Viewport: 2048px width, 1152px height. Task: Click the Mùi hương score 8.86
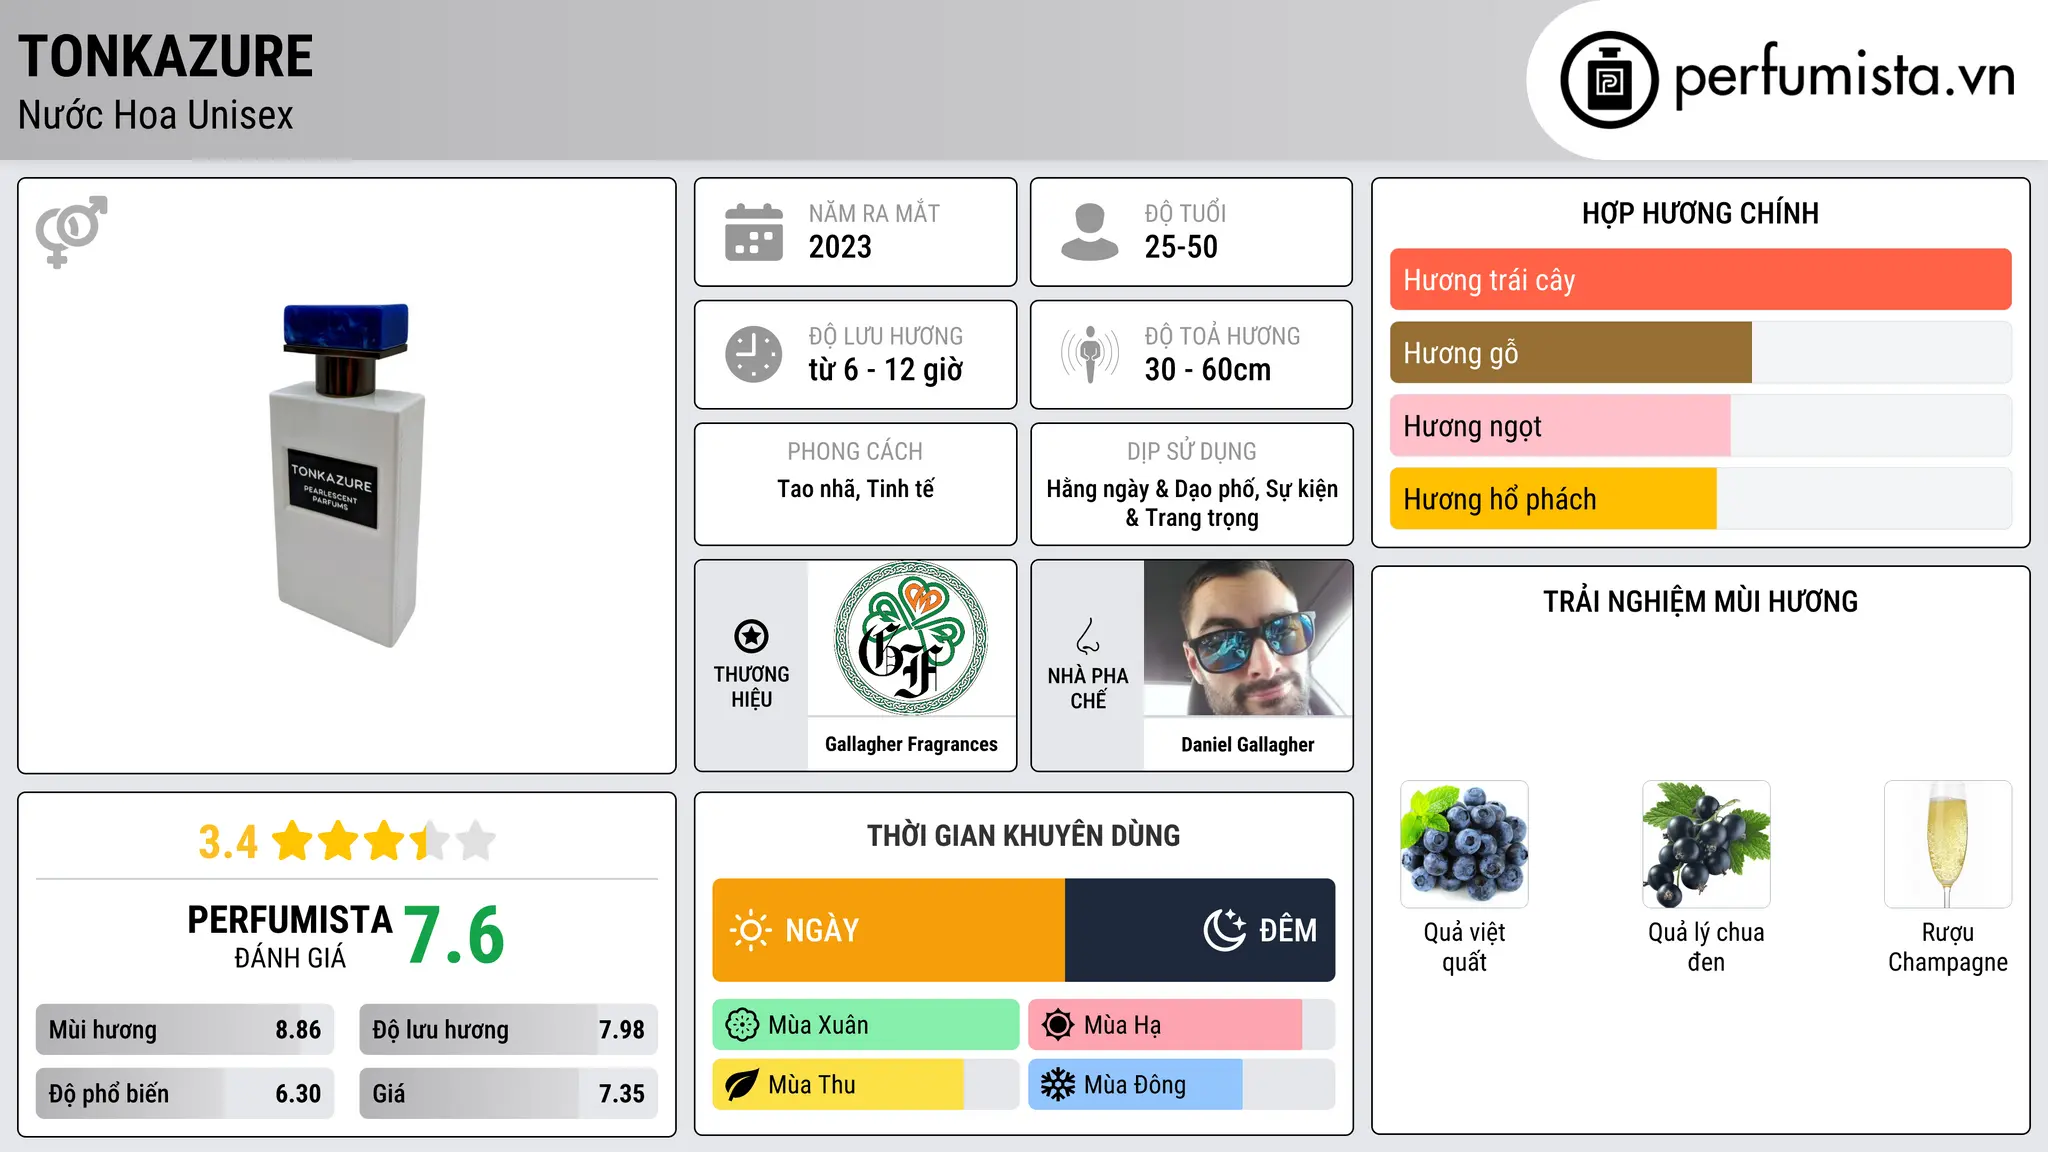point(298,1030)
